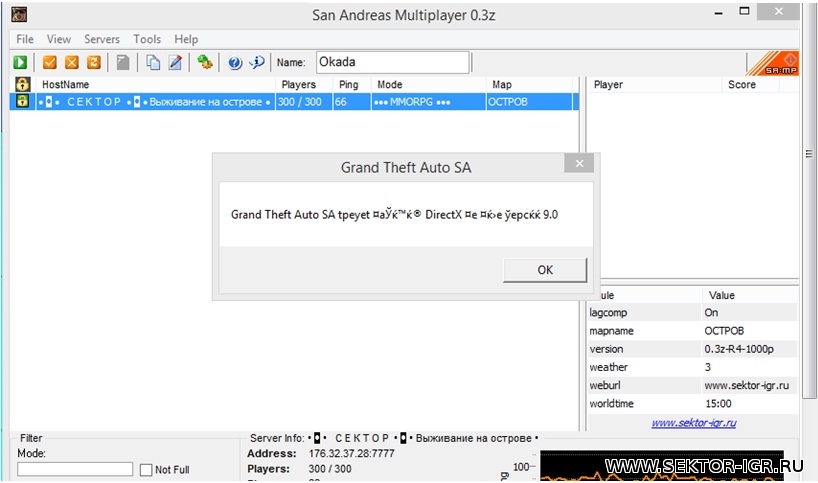Click the Value column header in rules
Screen dimensions: 818x483
tap(749, 295)
